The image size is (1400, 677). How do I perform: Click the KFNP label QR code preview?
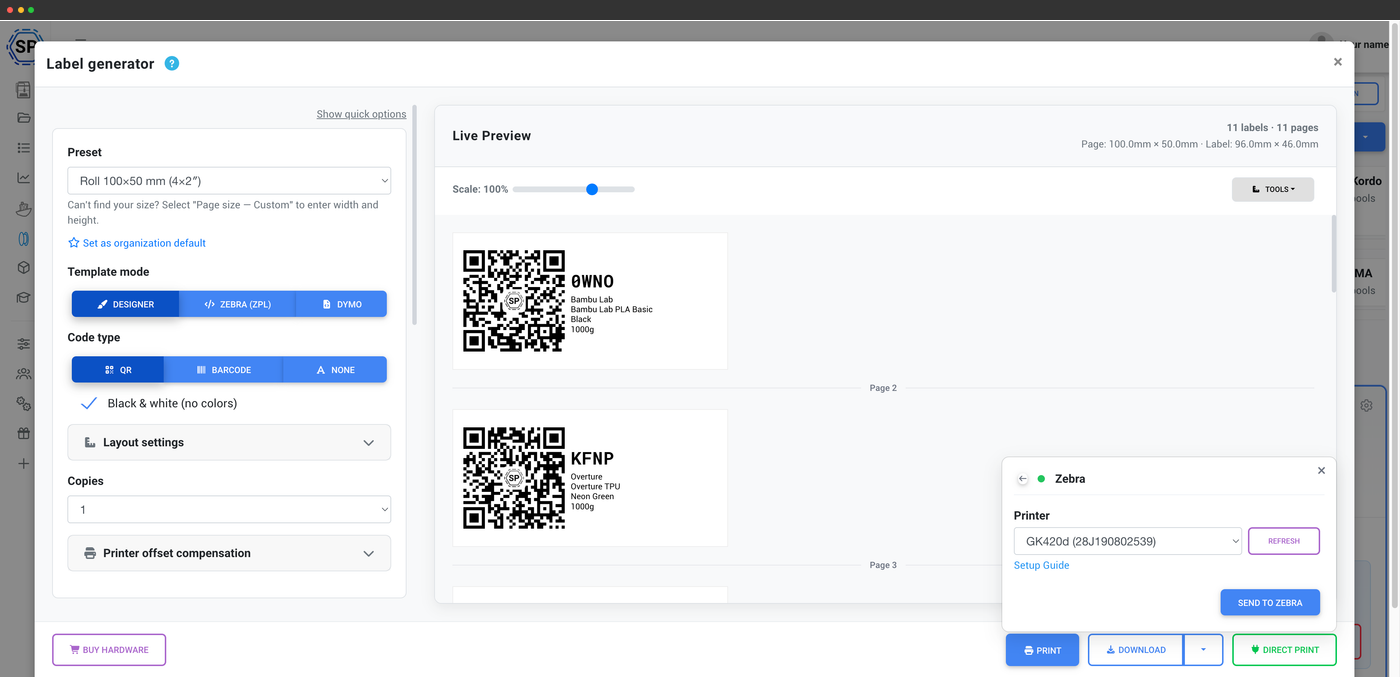coord(514,478)
